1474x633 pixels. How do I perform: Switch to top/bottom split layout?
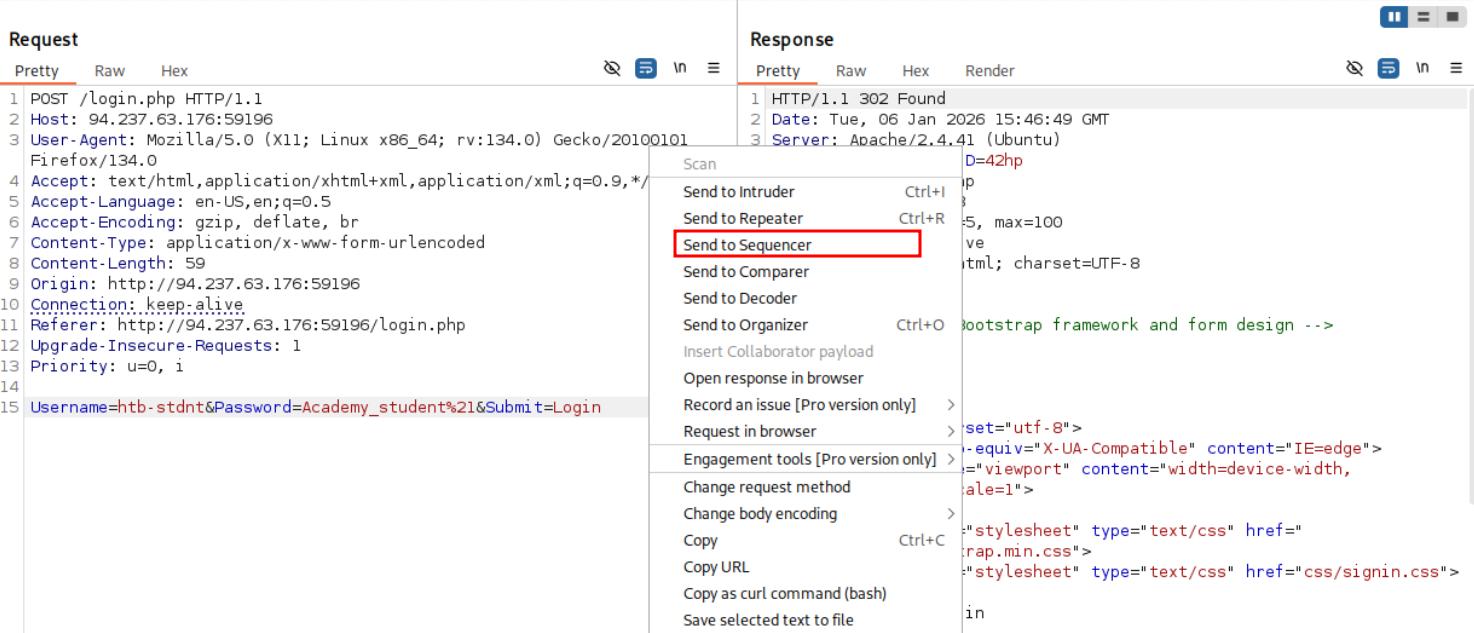tap(1424, 18)
